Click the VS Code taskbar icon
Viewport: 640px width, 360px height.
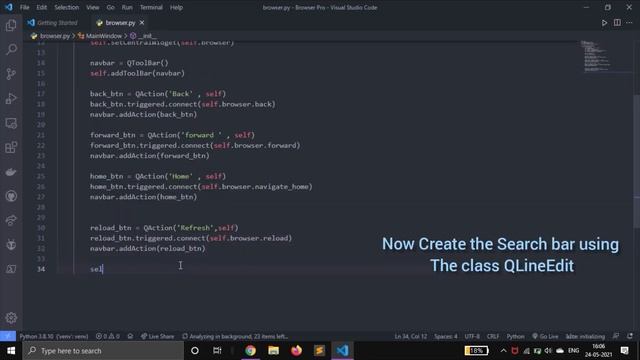(342, 351)
